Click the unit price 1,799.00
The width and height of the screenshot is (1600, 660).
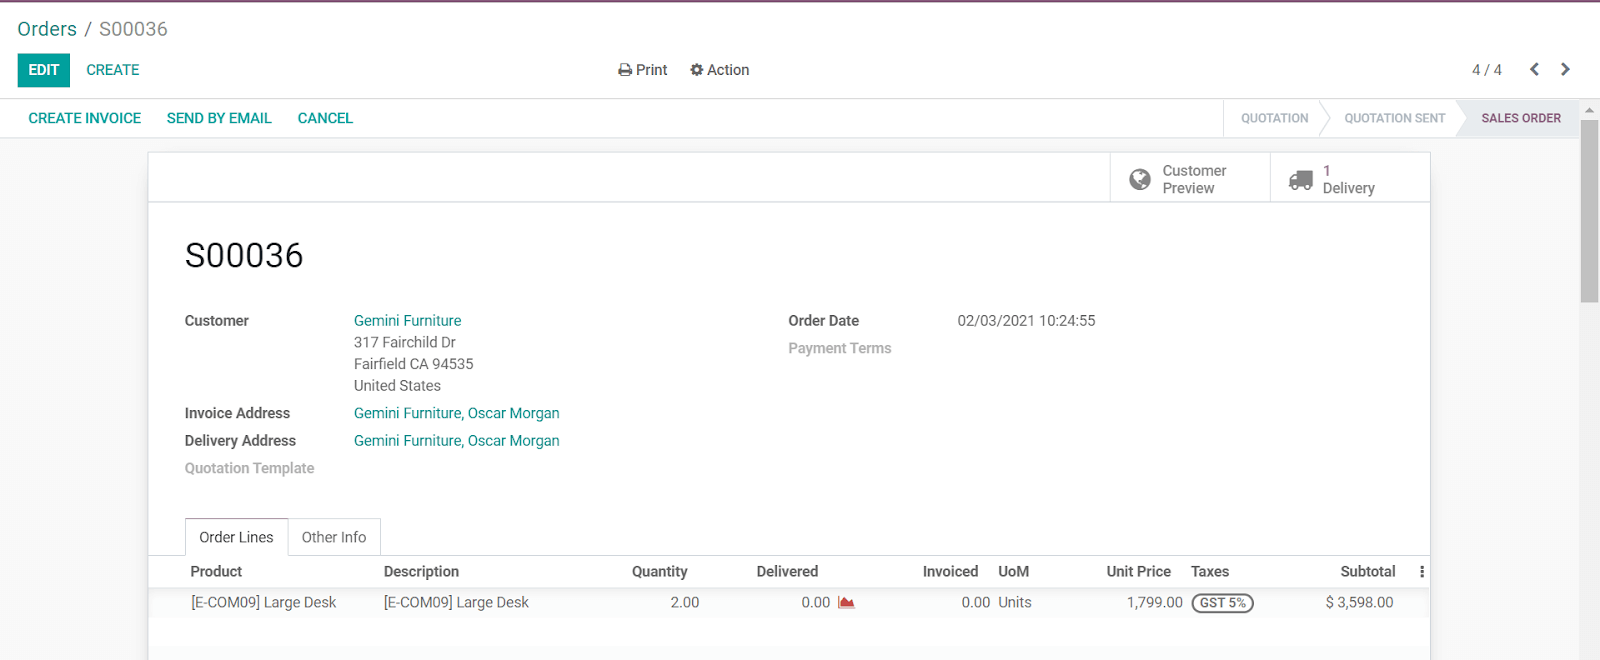click(x=1155, y=603)
